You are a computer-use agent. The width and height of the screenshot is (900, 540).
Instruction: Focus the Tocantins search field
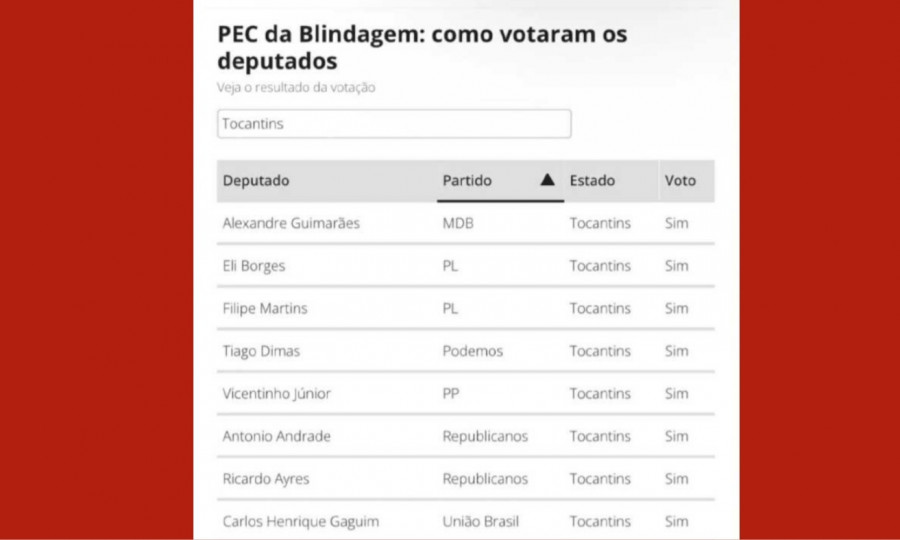pos(394,124)
